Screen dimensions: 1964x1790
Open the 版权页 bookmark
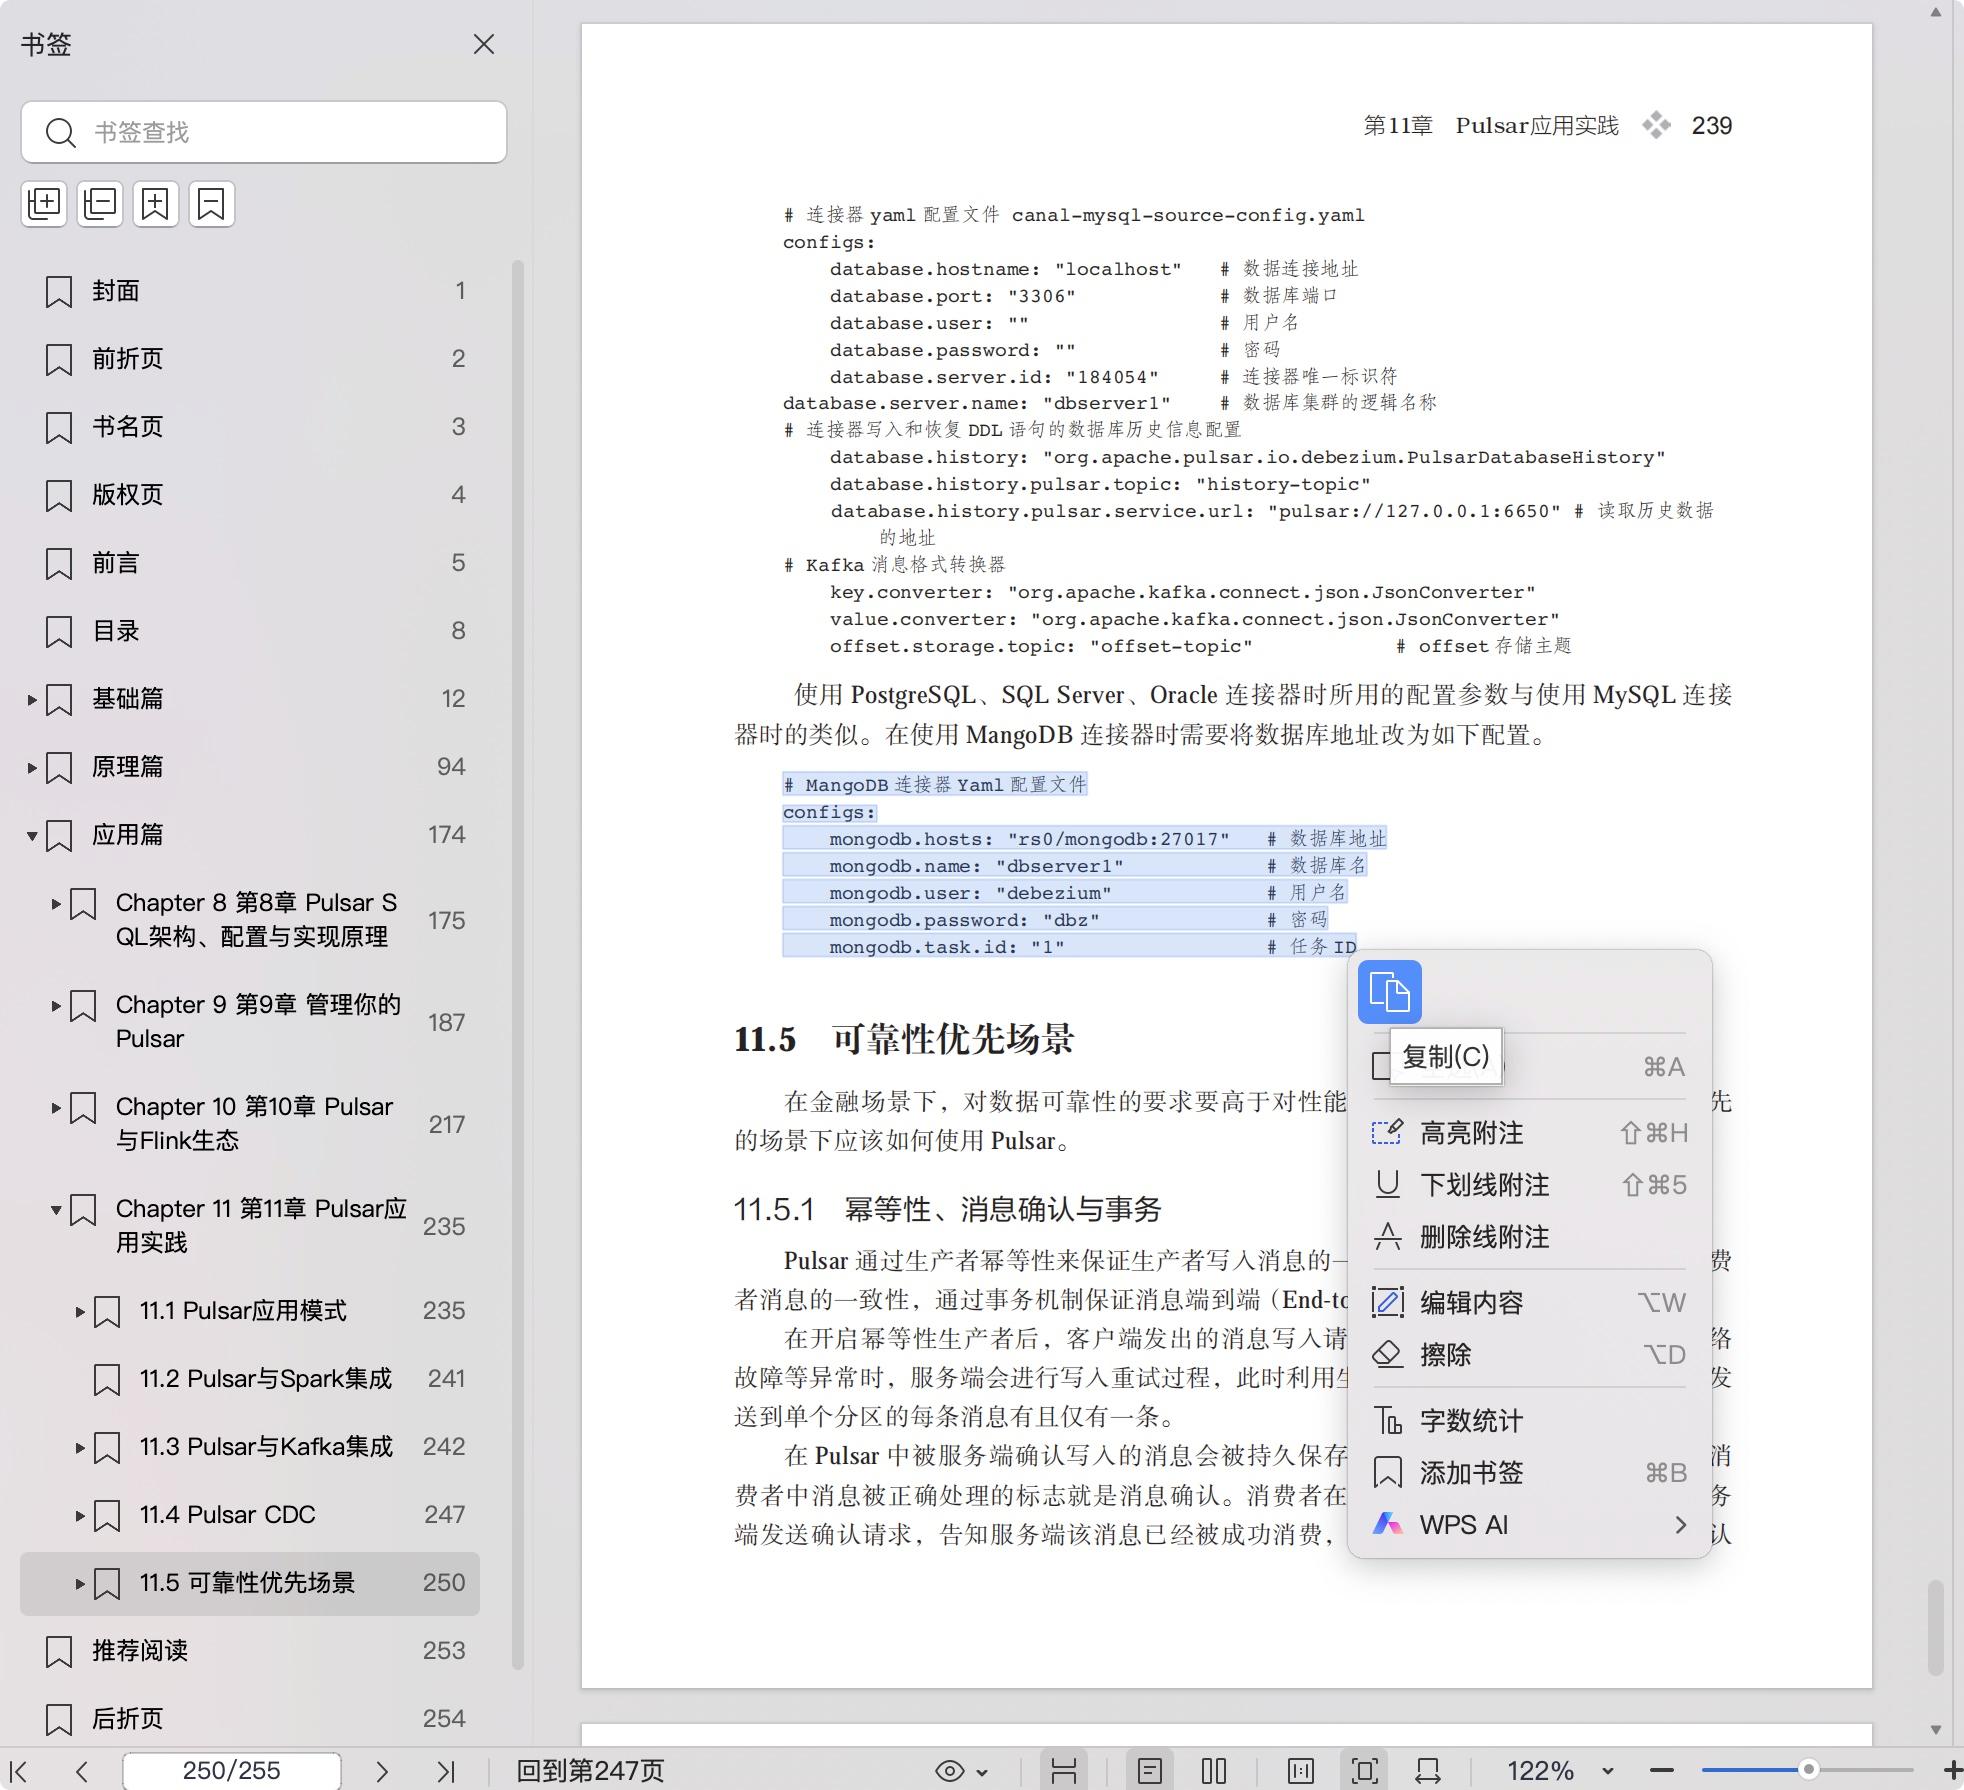point(250,495)
